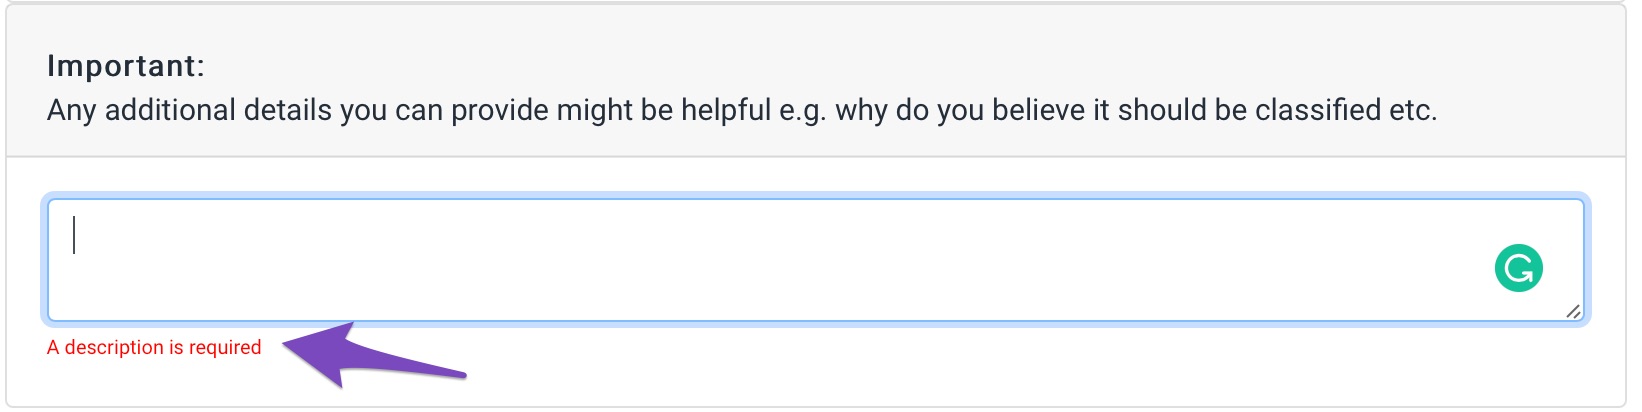Focus the empty description text area

click(816, 260)
